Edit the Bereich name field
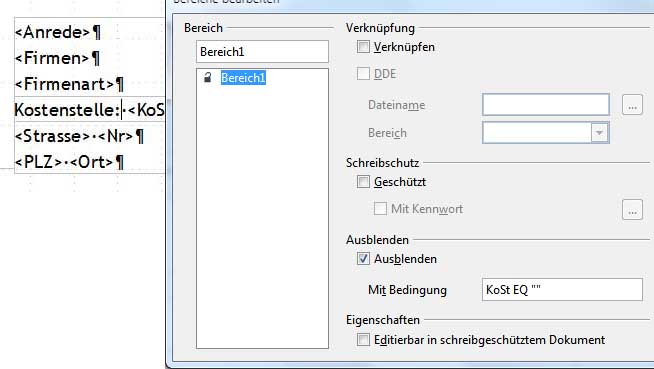The width and height of the screenshot is (654, 369). coord(262,52)
